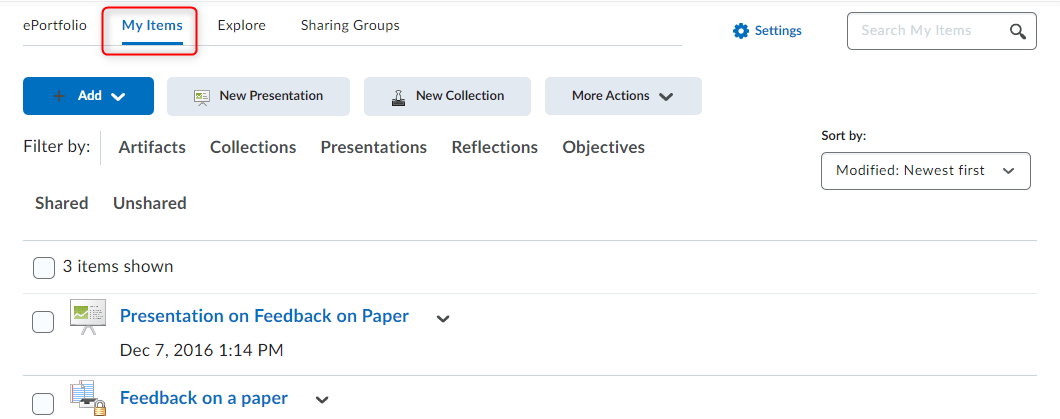Image resolution: width=1060 pixels, height=419 pixels.
Task: Switch to the Explore tab
Action: tap(241, 26)
